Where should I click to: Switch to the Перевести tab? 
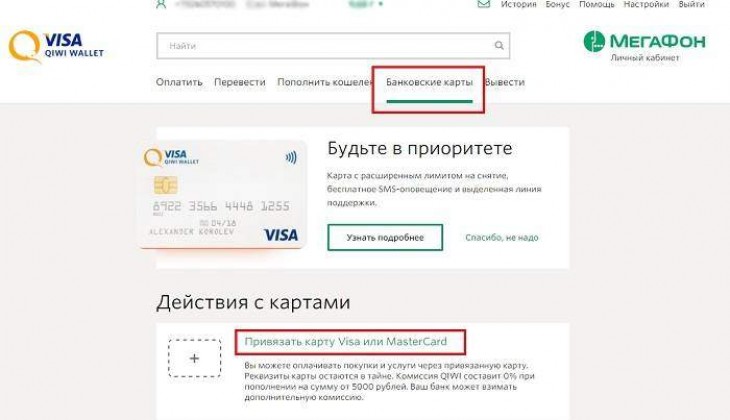click(x=240, y=82)
